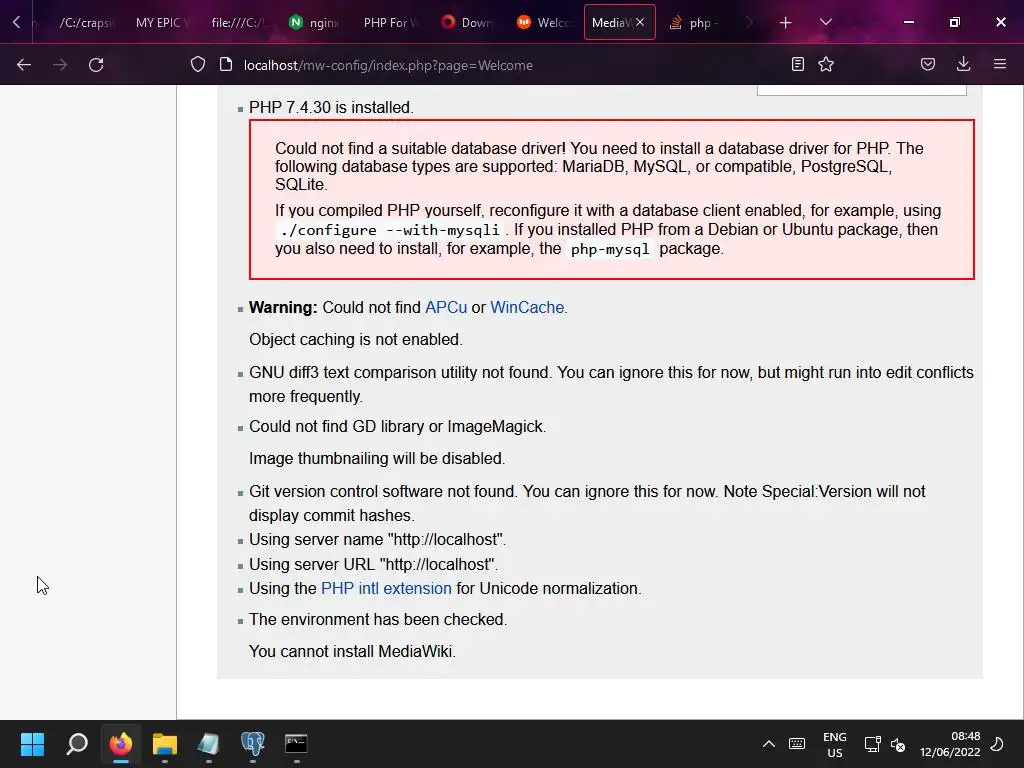This screenshot has width=1024, height=768.
Task: Toggle reader view icon
Action: click(x=797, y=64)
